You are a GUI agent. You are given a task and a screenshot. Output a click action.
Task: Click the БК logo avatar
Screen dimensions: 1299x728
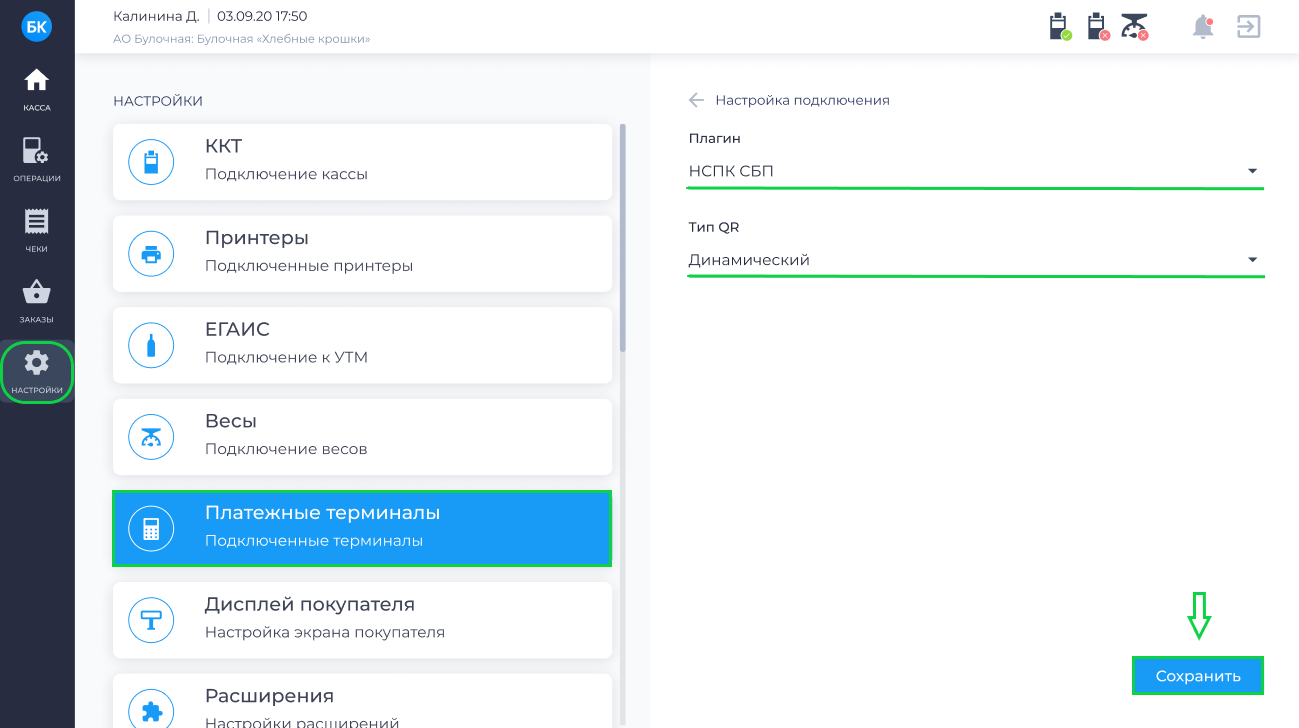point(36,27)
